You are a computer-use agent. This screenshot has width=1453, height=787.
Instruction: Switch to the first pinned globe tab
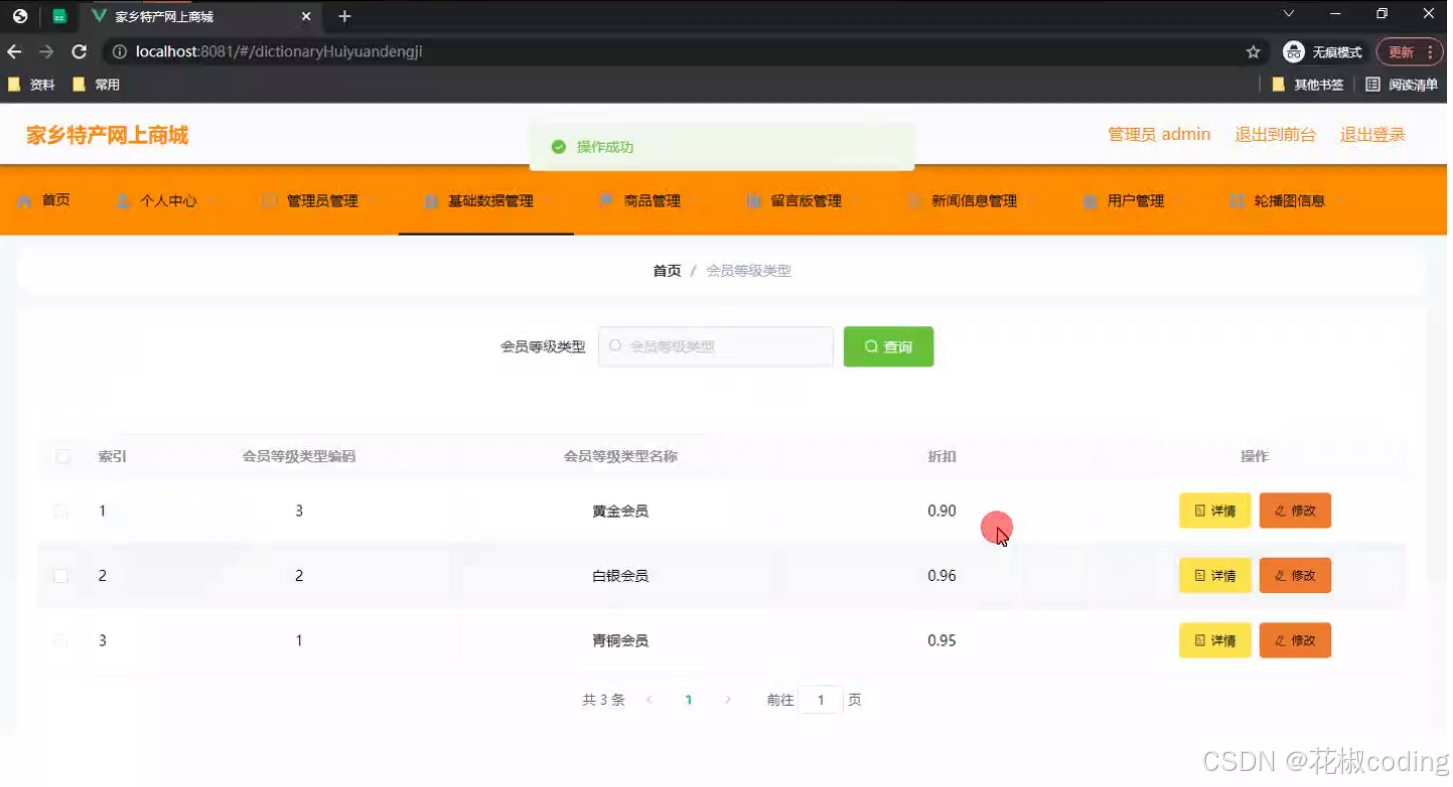click(x=20, y=16)
